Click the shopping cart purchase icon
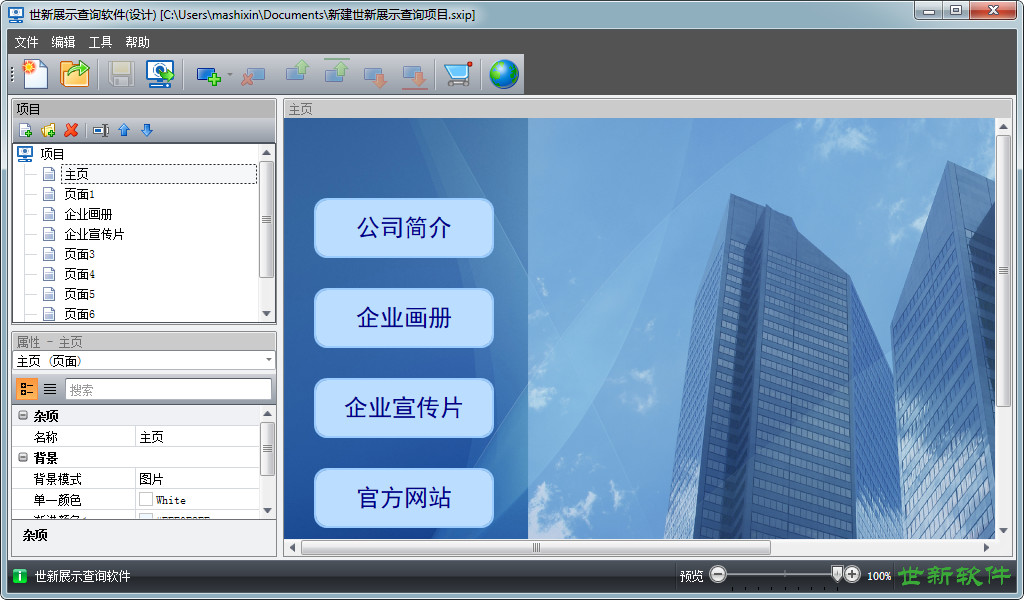The width and height of the screenshot is (1024, 600). pos(458,74)
